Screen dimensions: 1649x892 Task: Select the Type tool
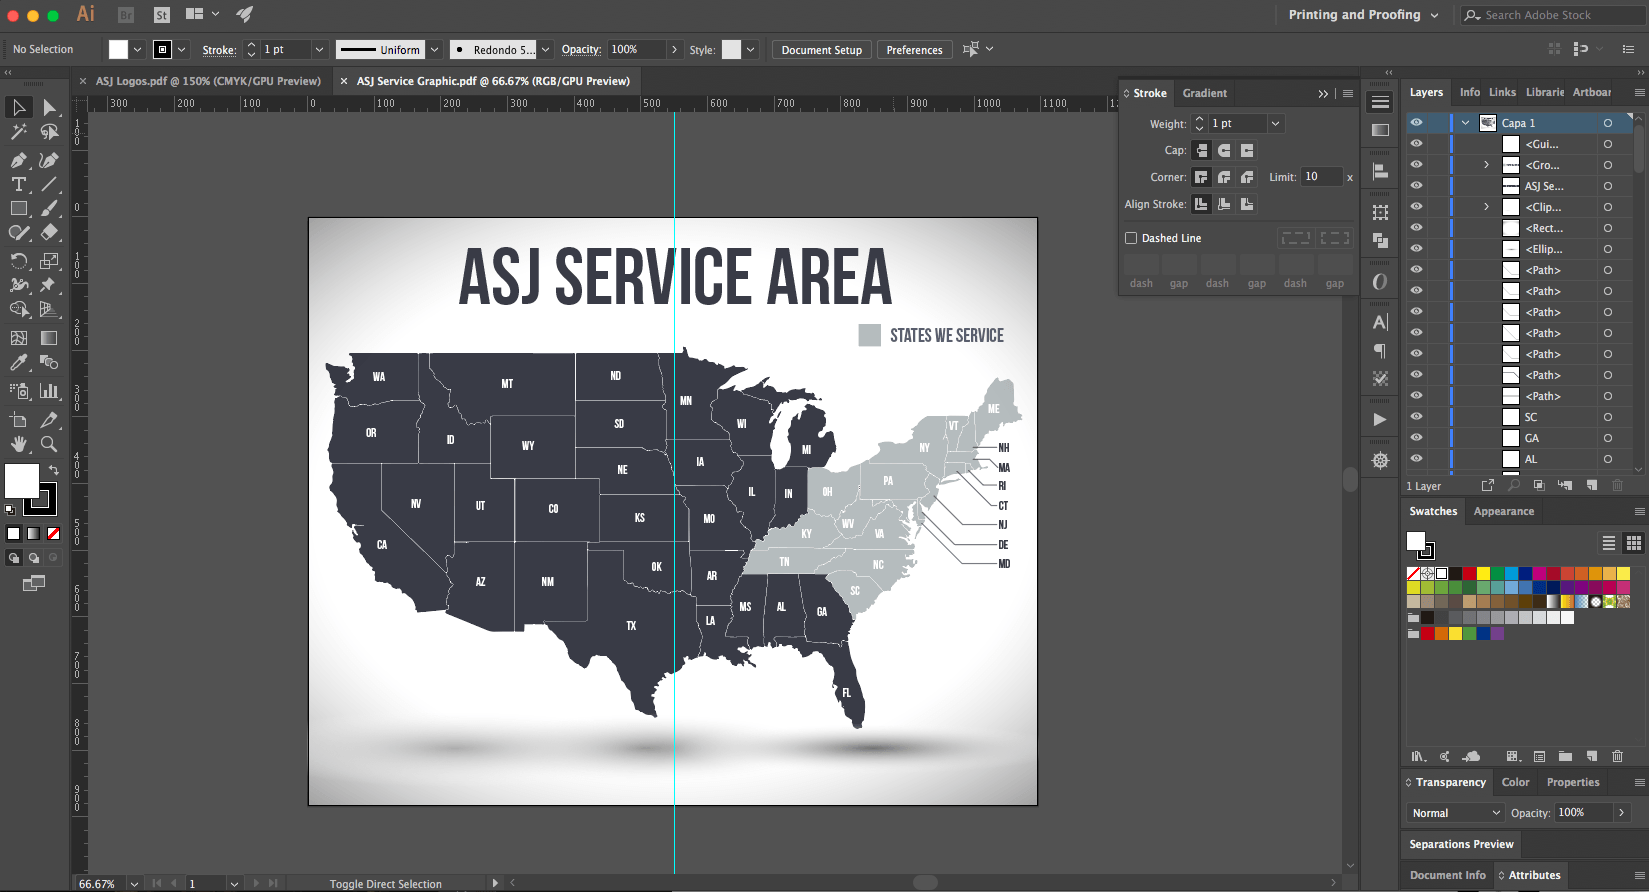coord(18,184)
